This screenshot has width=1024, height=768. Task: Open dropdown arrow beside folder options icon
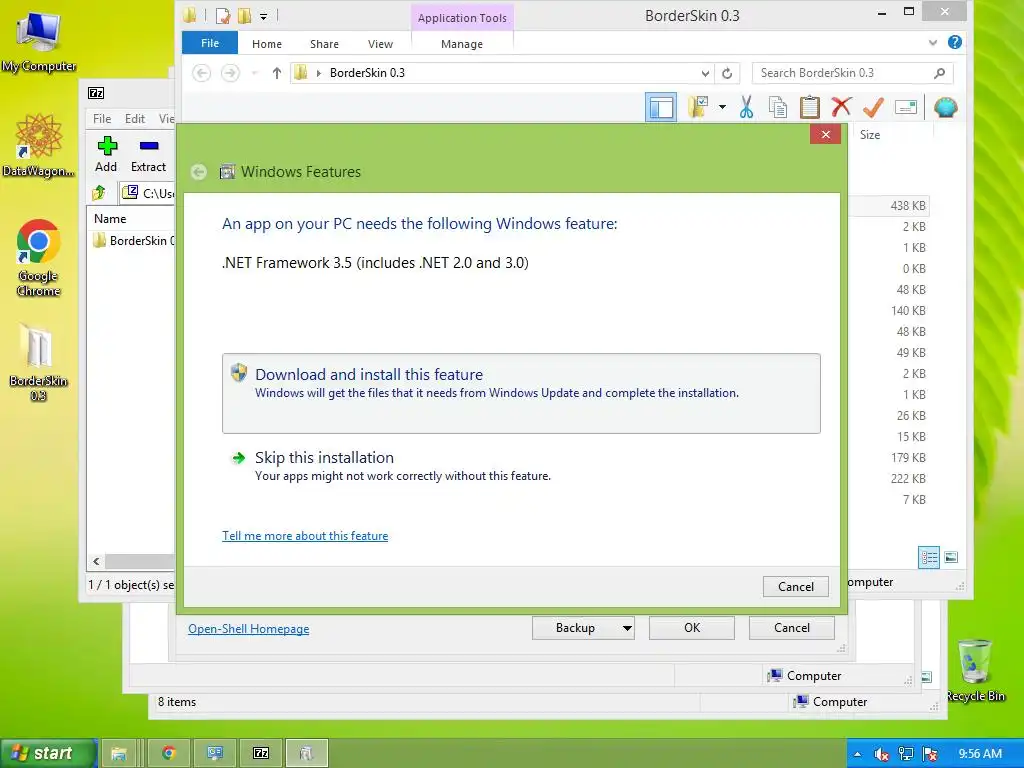click(x=722, y=107)
